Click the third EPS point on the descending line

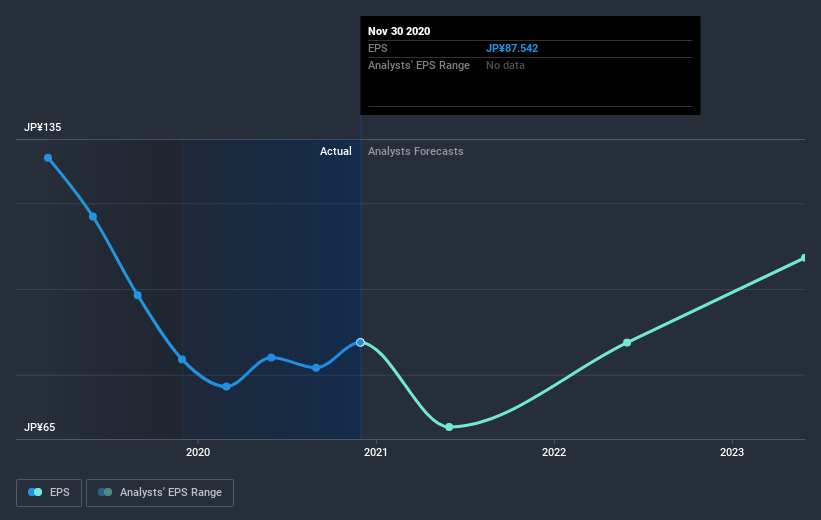click(138, 295)
